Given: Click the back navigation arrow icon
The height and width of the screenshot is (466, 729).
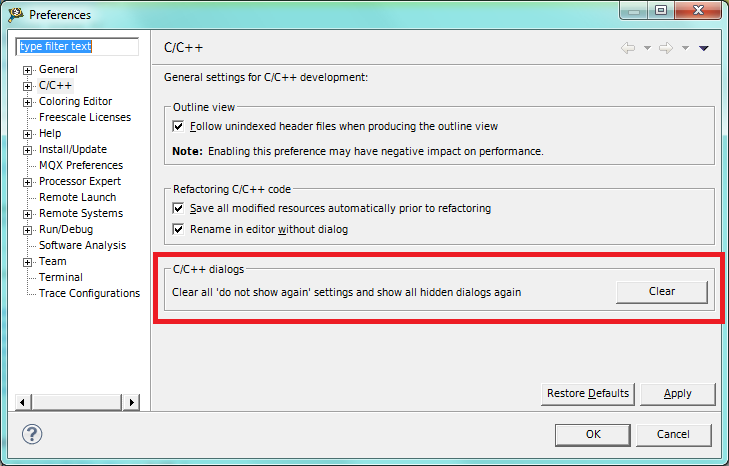Looking at the screenshot, I should [628, 48].
